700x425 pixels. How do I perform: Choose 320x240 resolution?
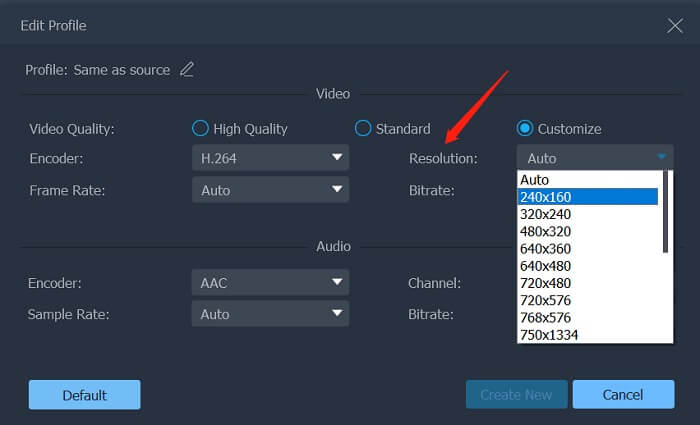click(588, 214)
